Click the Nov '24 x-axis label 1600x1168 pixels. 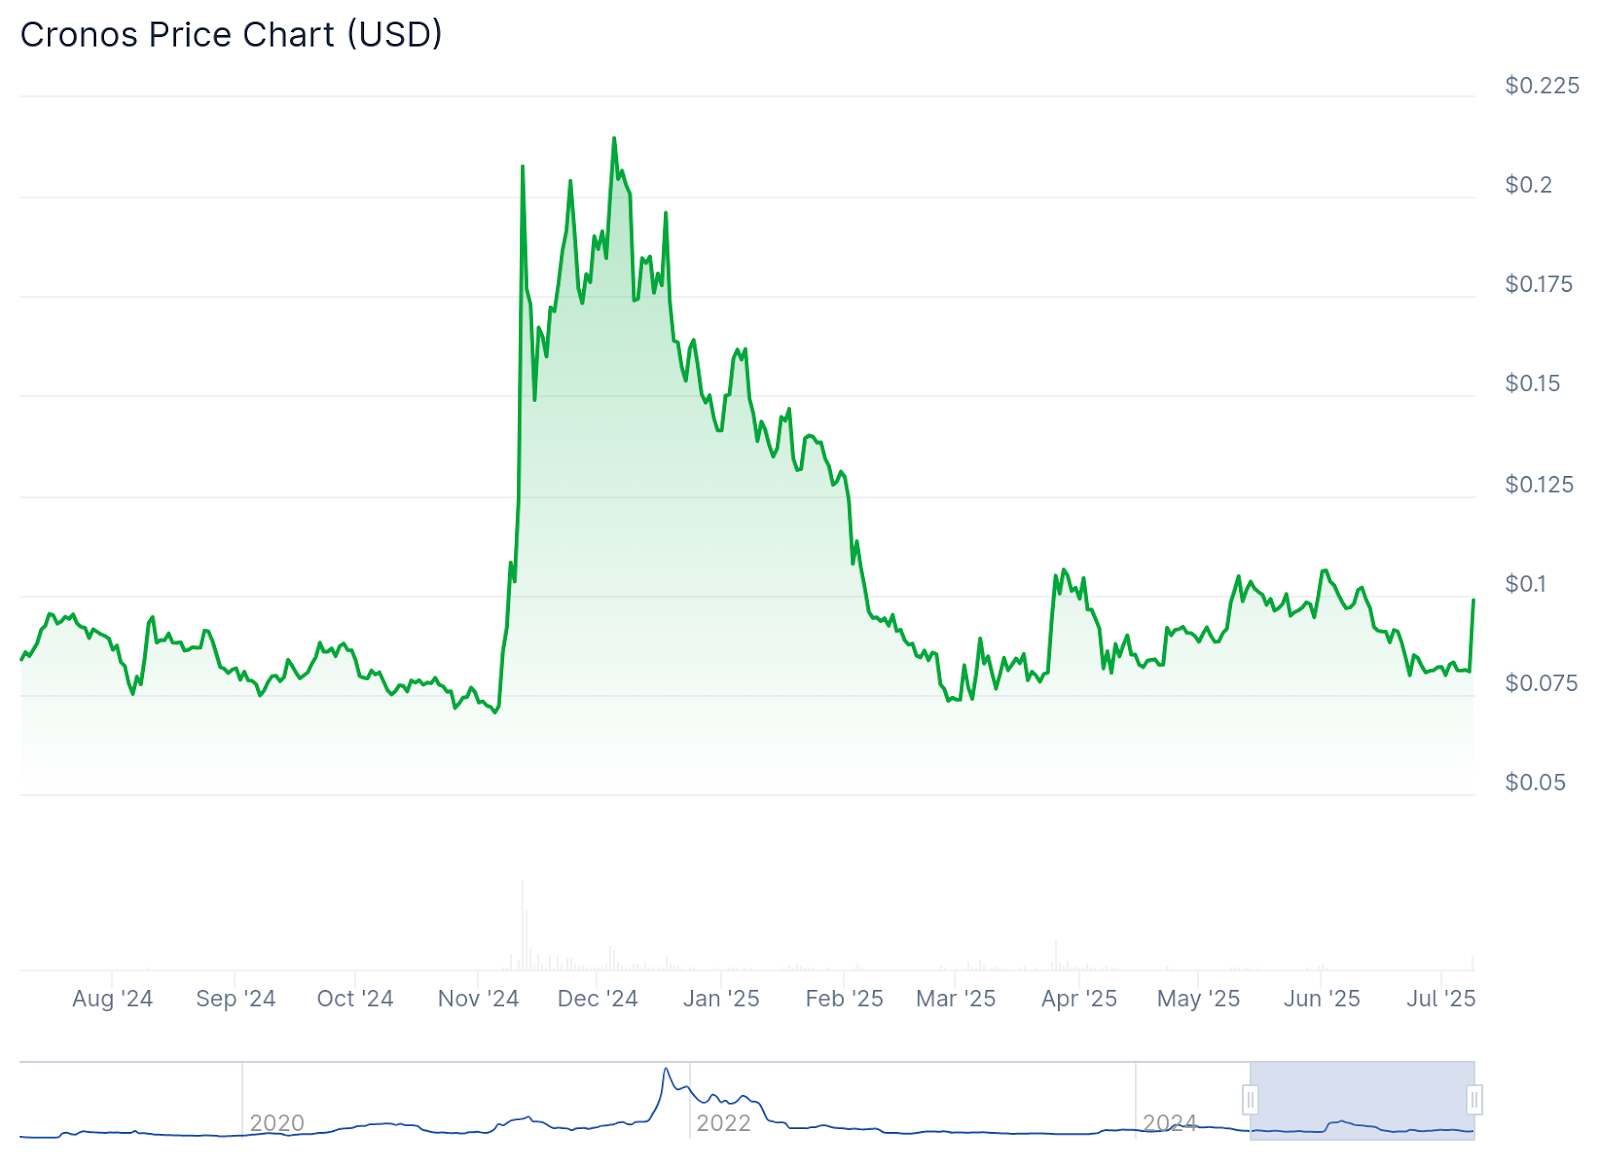(478, 998)
